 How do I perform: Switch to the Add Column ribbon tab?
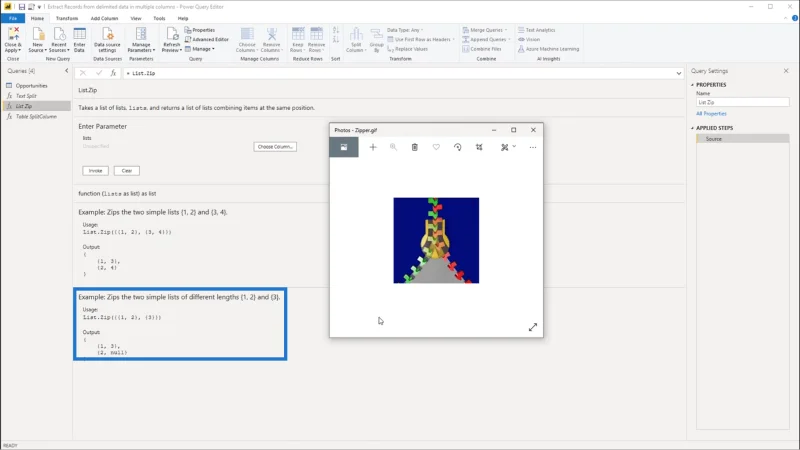pyautogui.click(x=104, y=18)
